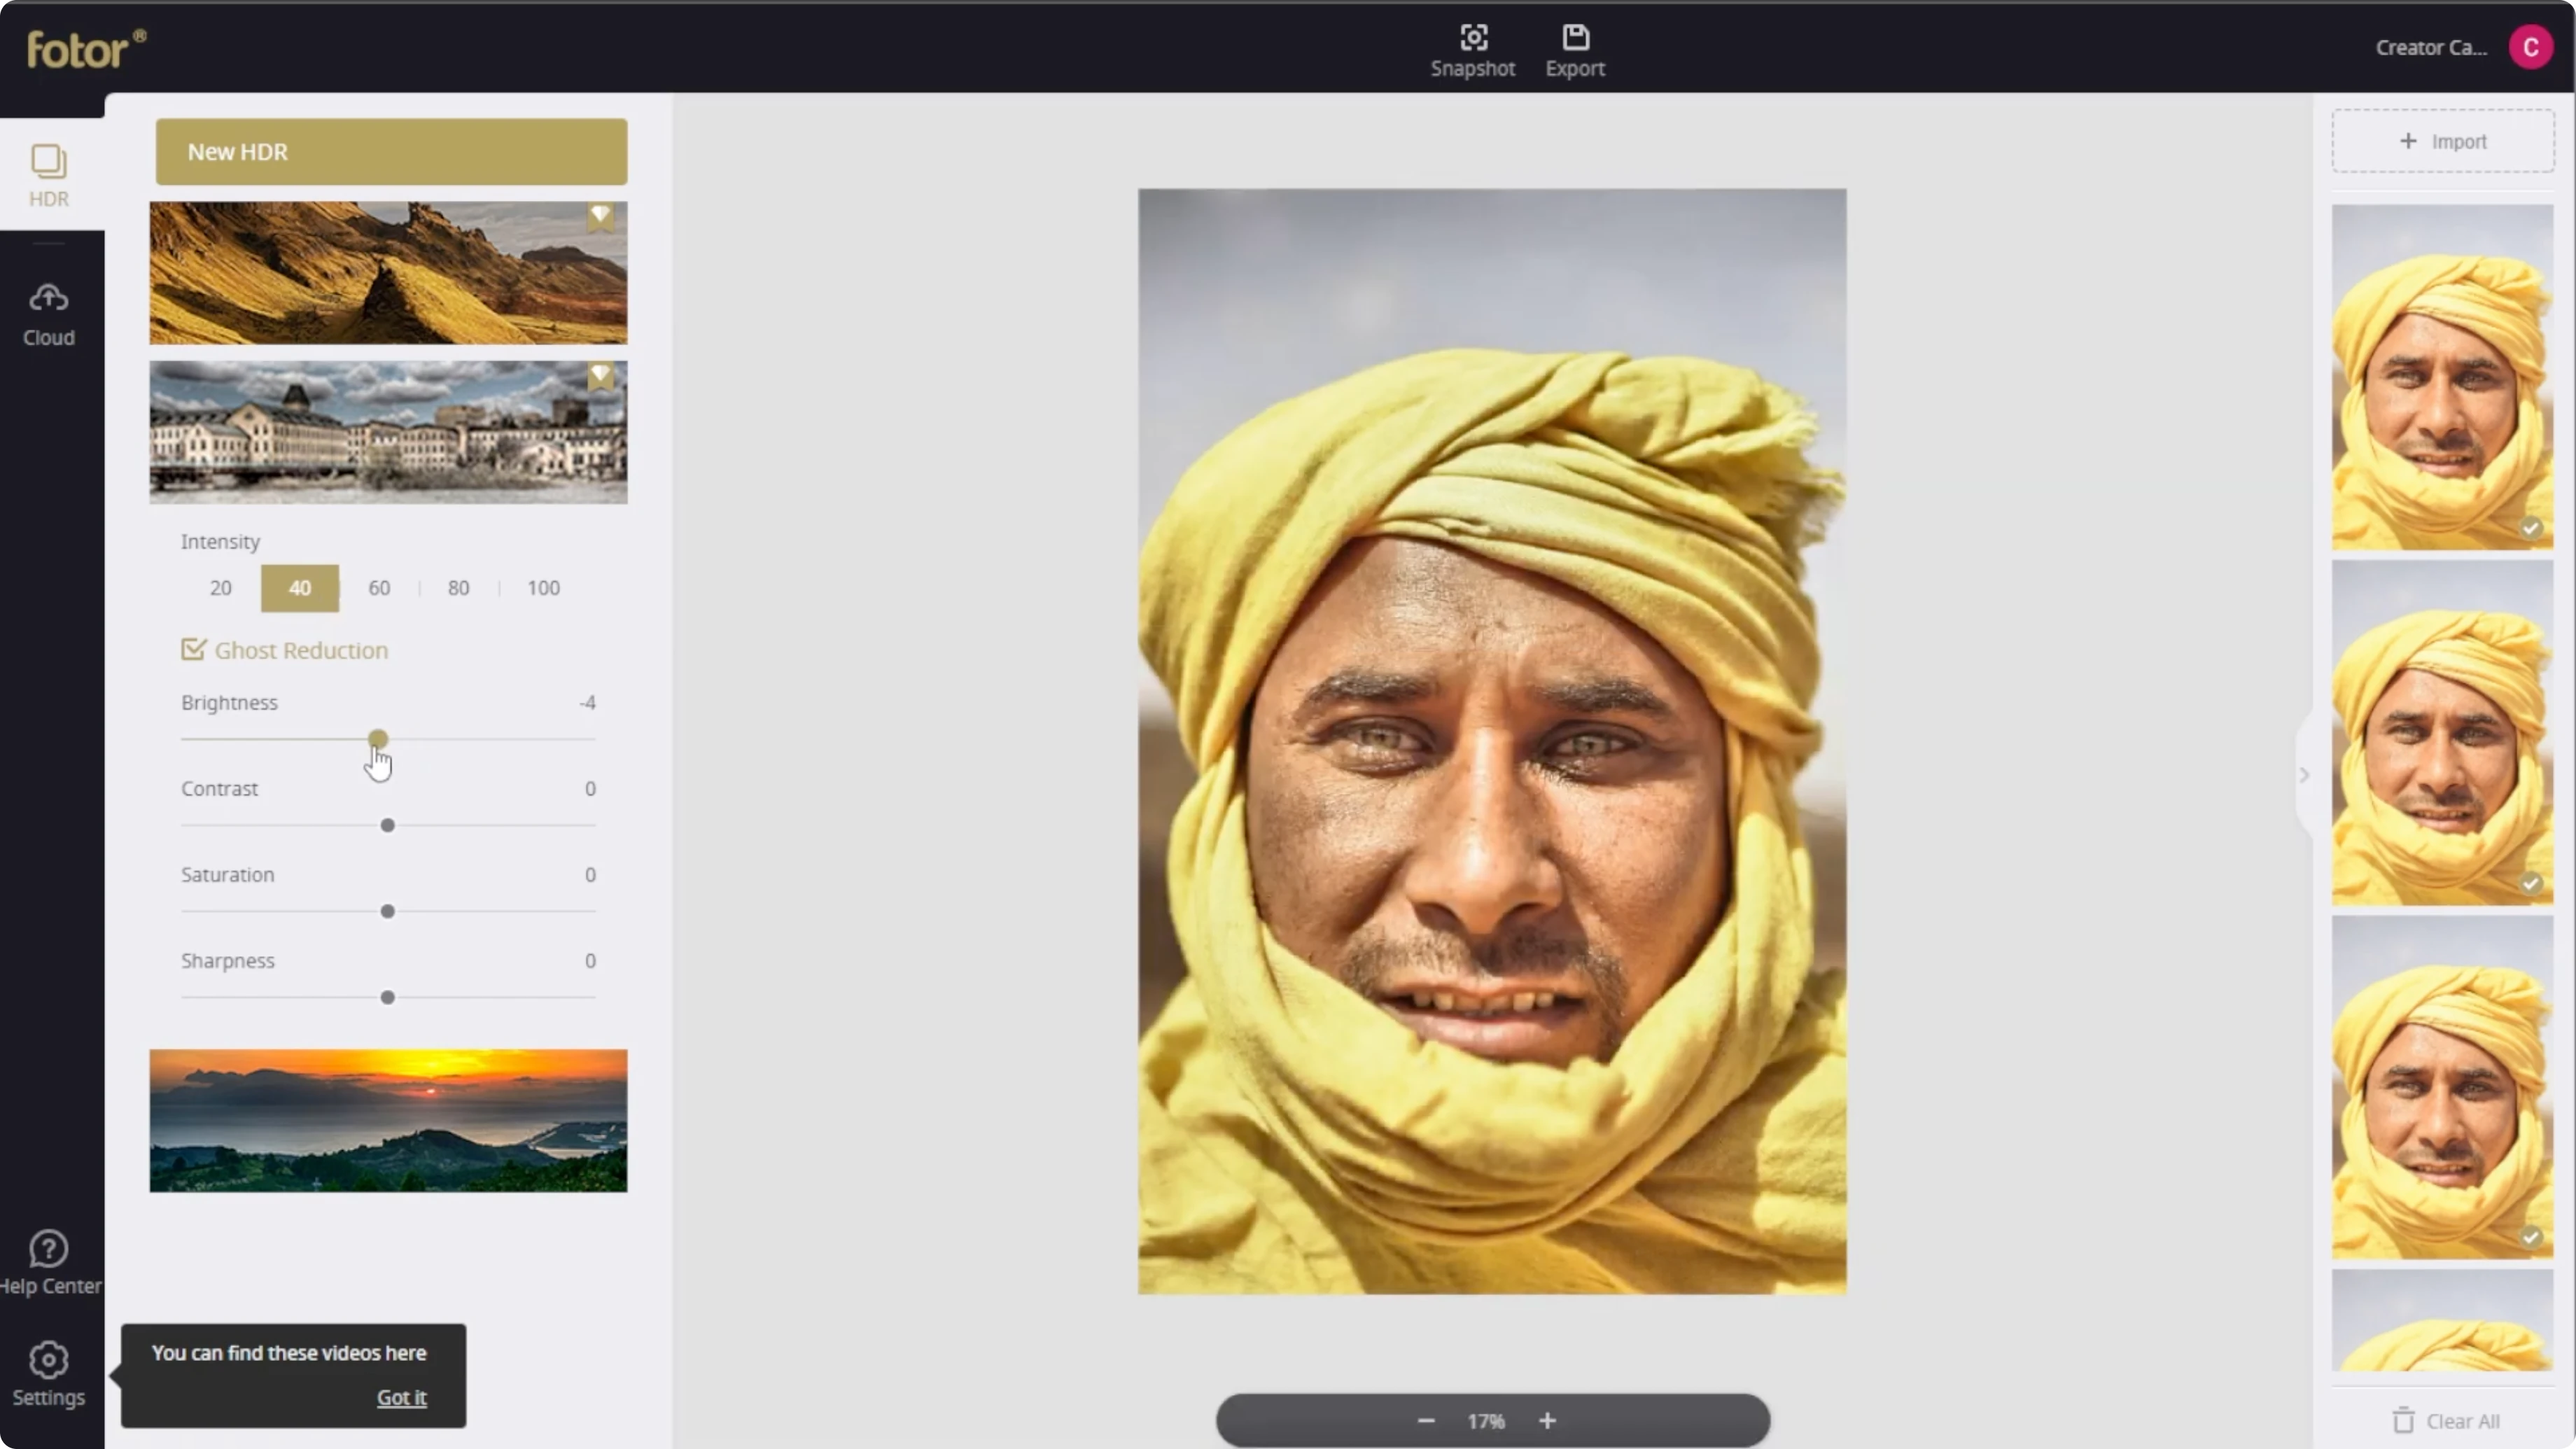Screen dimensions: 2576x1449
Task: Click the 17% zoom level
Action: [1486, 1421]
